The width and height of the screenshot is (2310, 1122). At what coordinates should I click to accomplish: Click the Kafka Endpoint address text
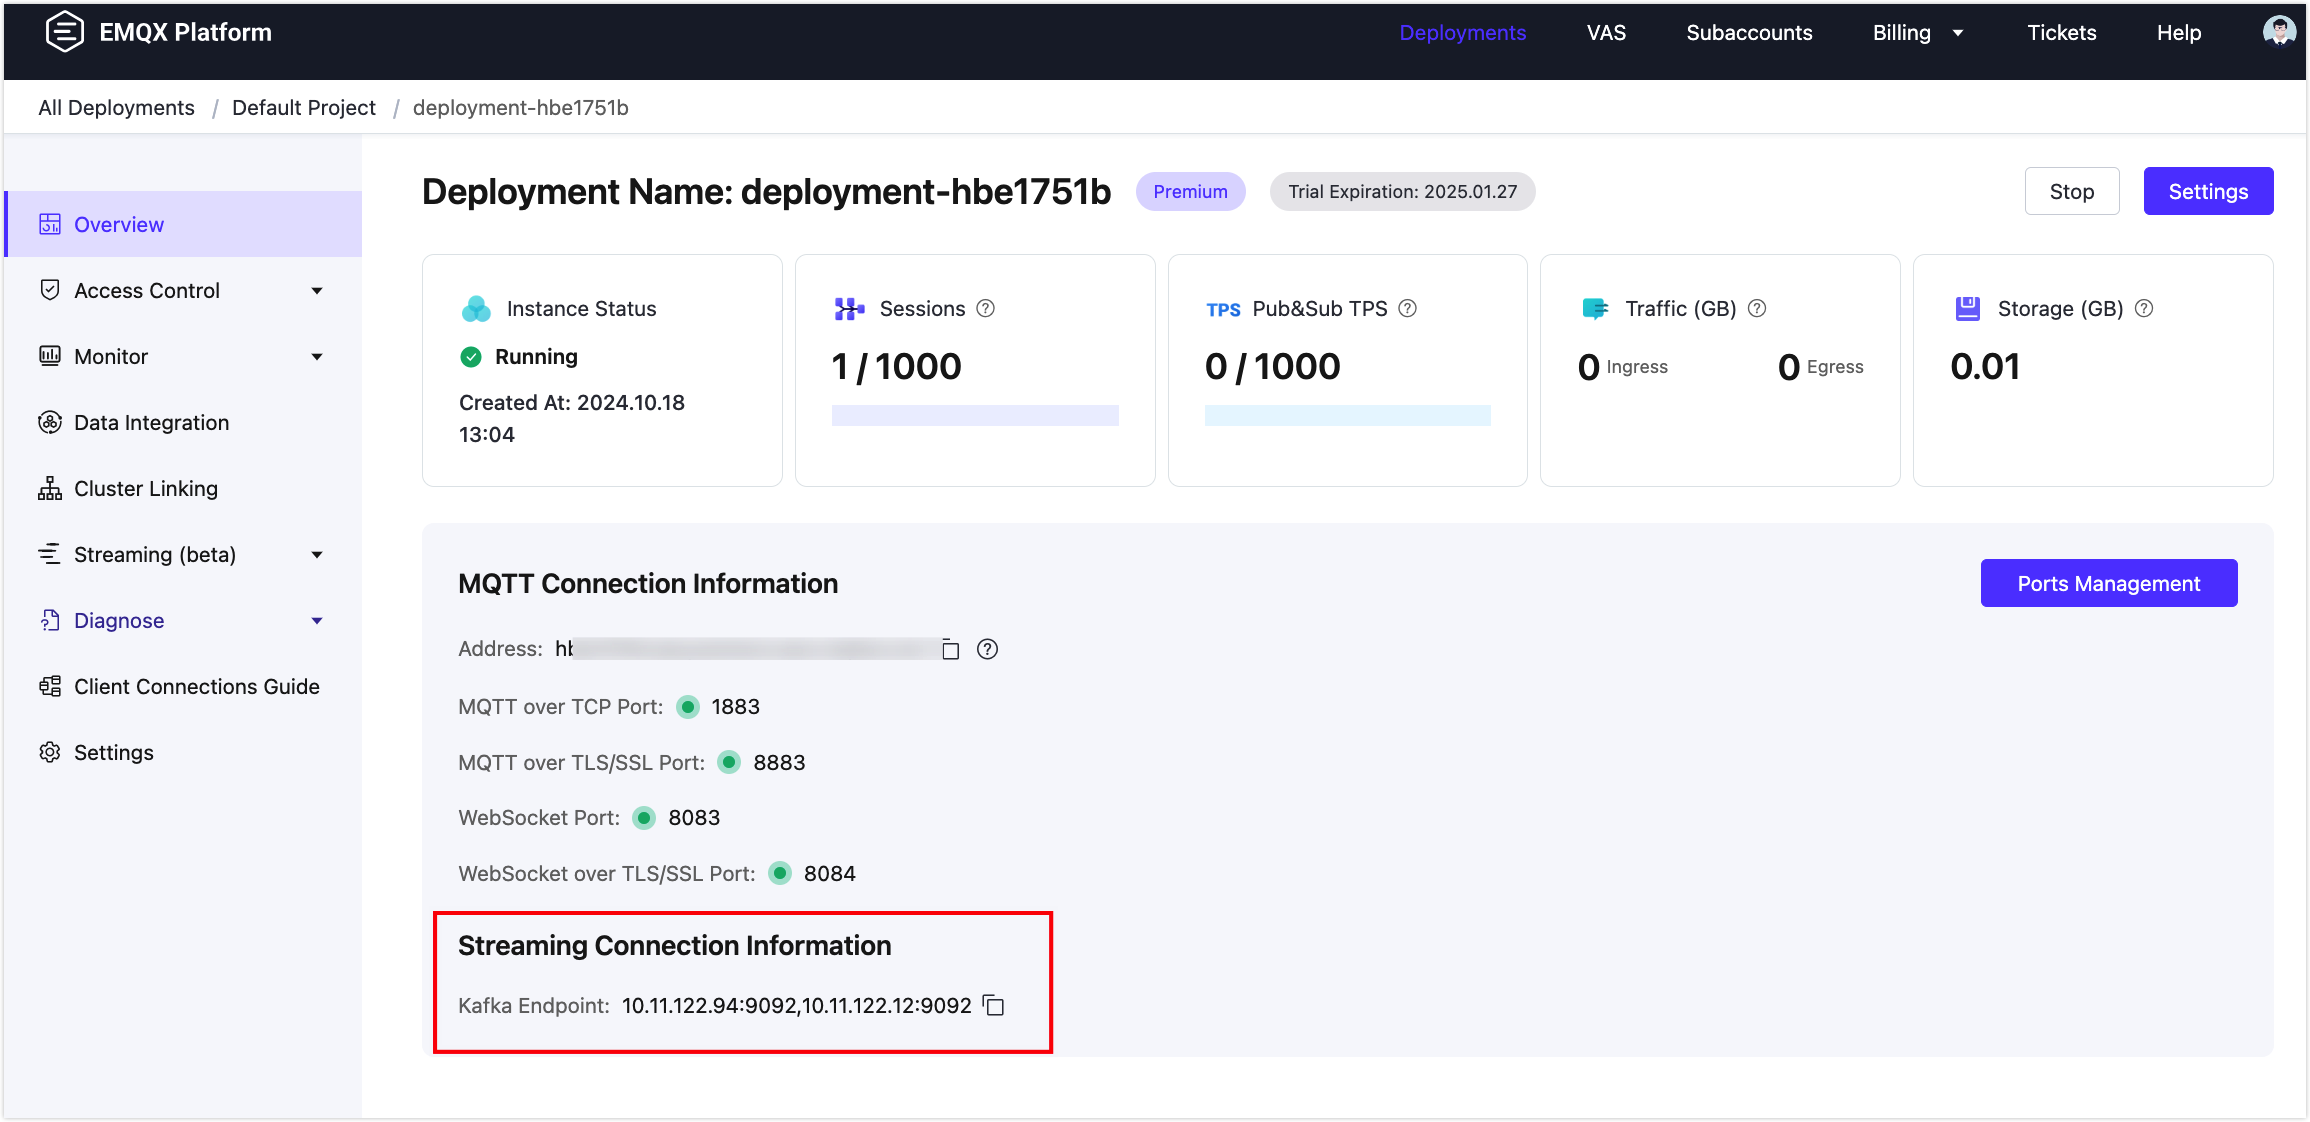(797, 1005)
